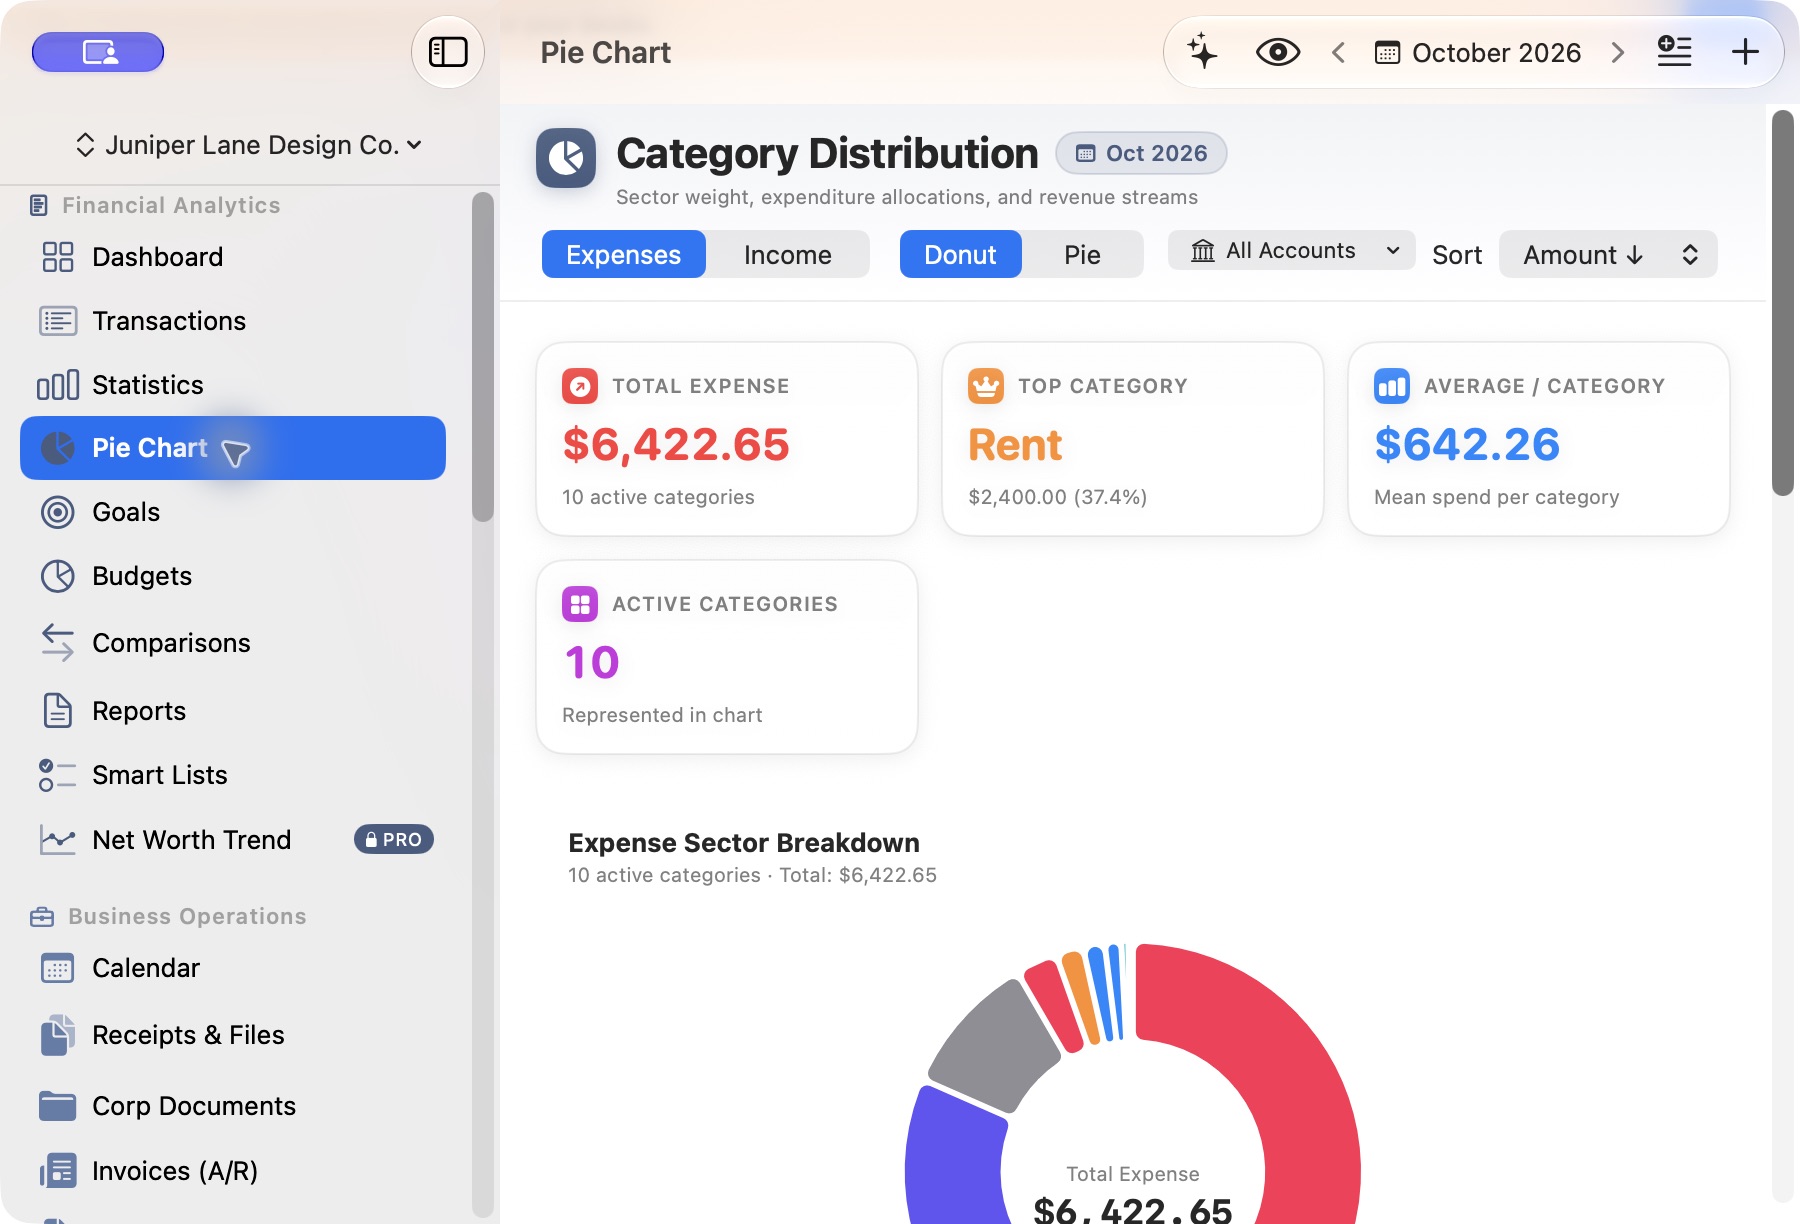Image resolution: width=1800 pixels, height=1224 pixels.
Task: Click the $2,400.00 (37.4%) text
Action: coord(1058,497)
